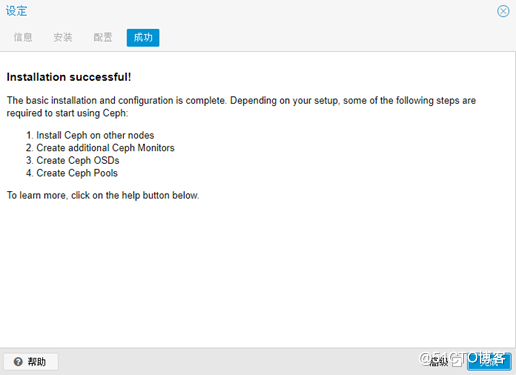This screenshot has height=375, width=516.
Task: Click the 高级 label beside the checkbox
Action: 439,361
